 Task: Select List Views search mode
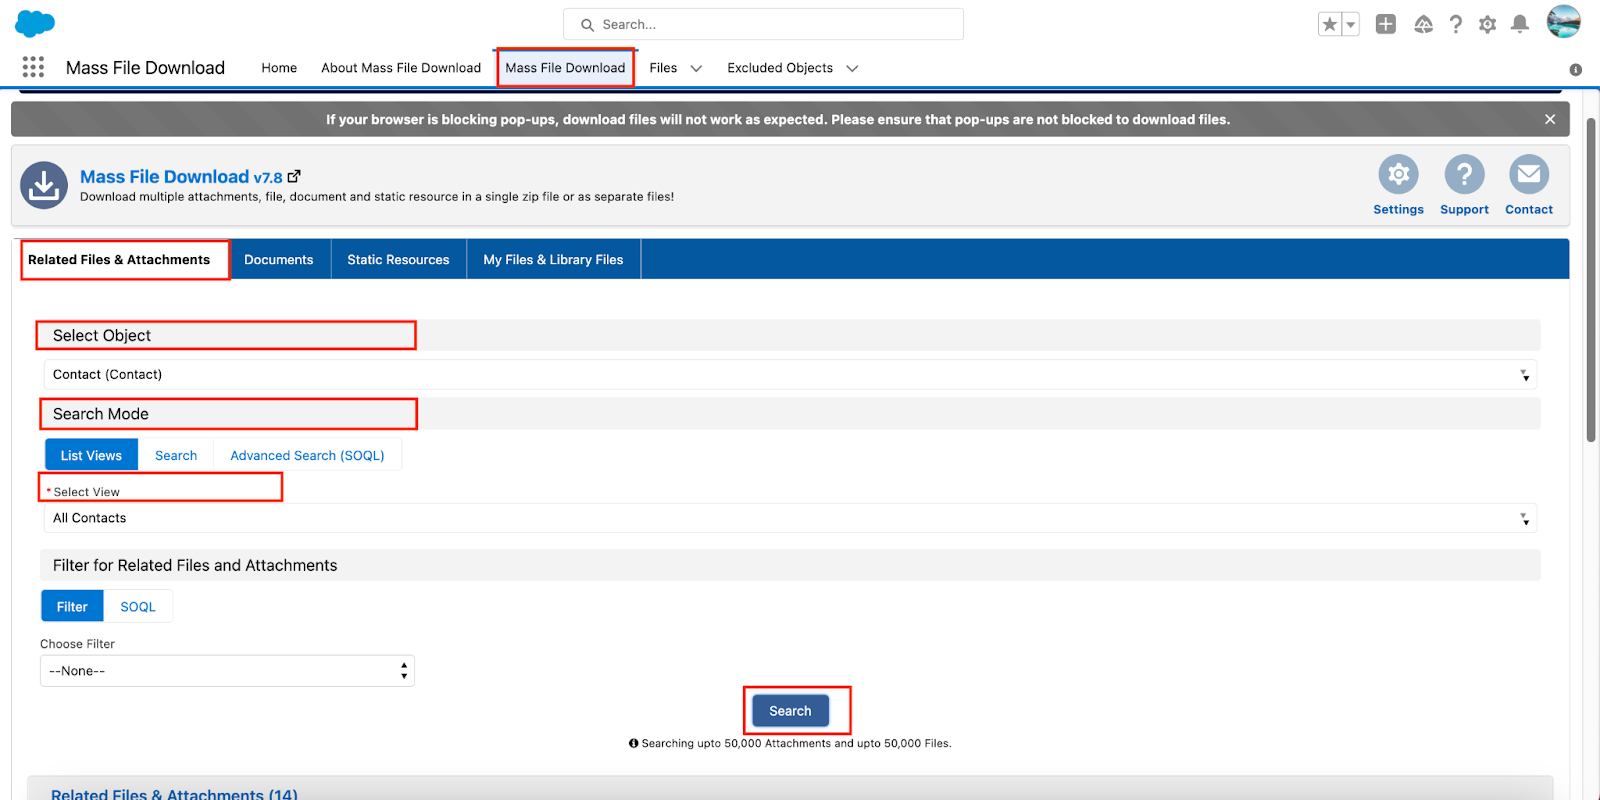(91, 455)
